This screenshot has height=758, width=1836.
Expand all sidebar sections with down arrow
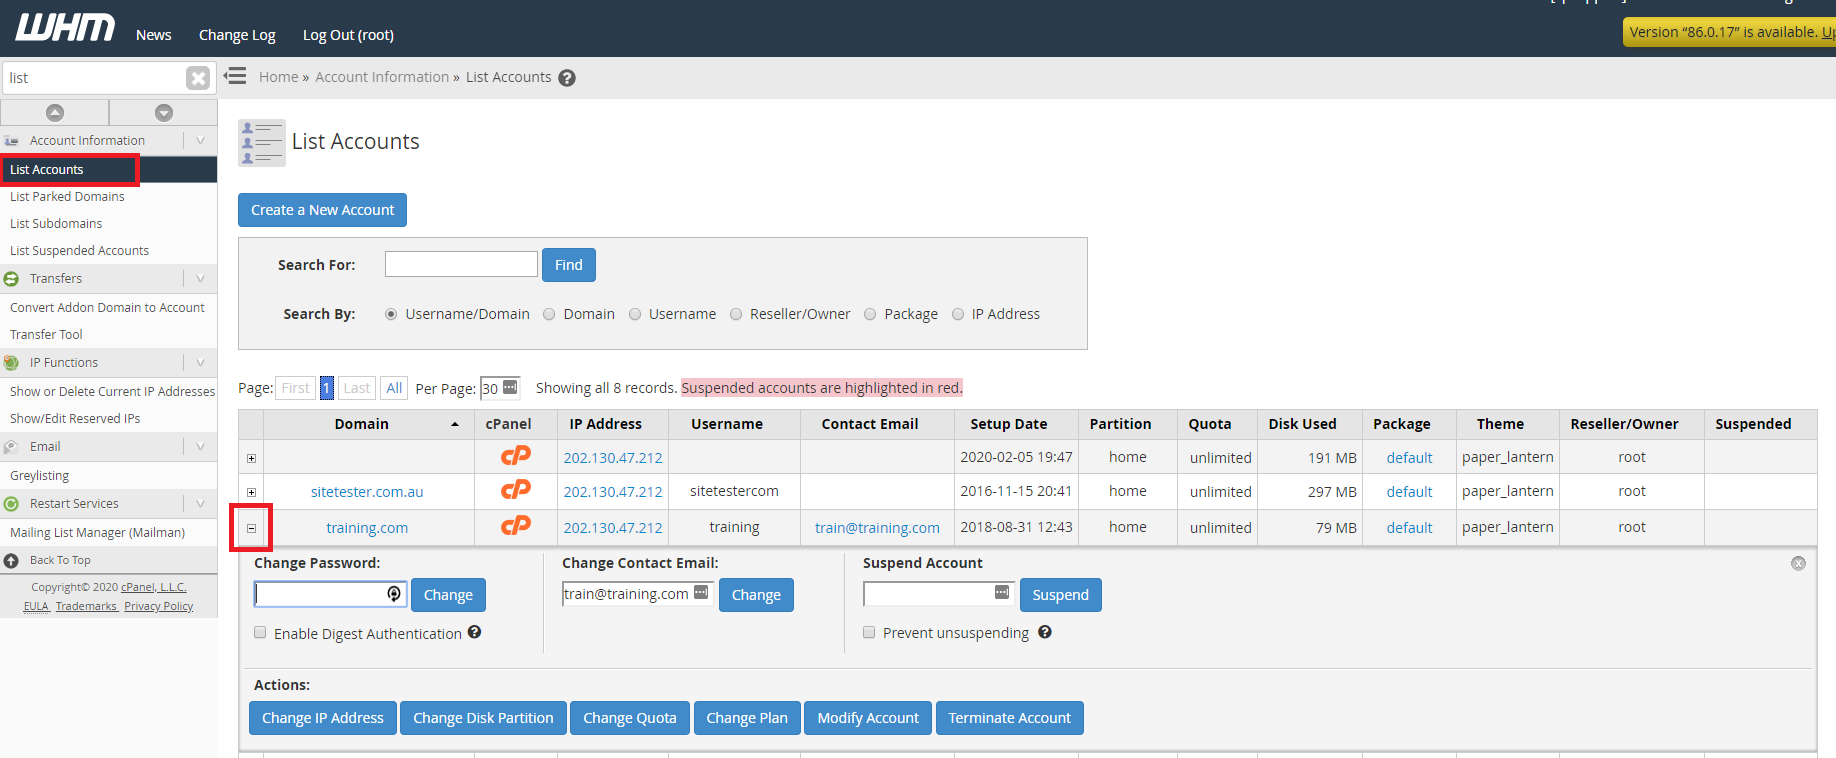(x=164, y=113)
